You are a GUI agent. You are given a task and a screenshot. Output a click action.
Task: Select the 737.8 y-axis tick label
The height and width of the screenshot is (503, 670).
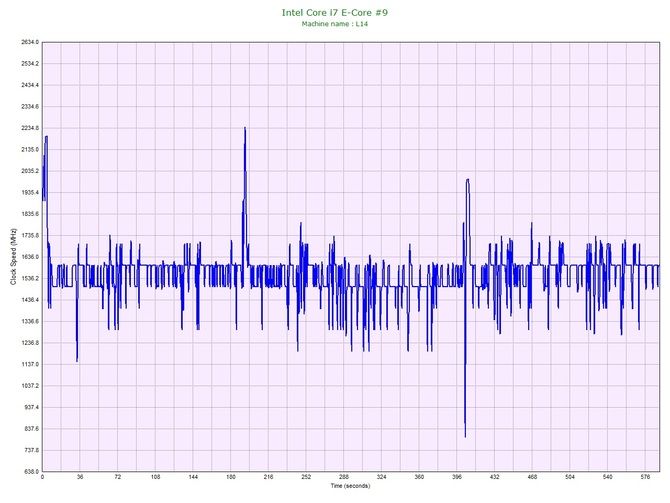coord(31,450)
